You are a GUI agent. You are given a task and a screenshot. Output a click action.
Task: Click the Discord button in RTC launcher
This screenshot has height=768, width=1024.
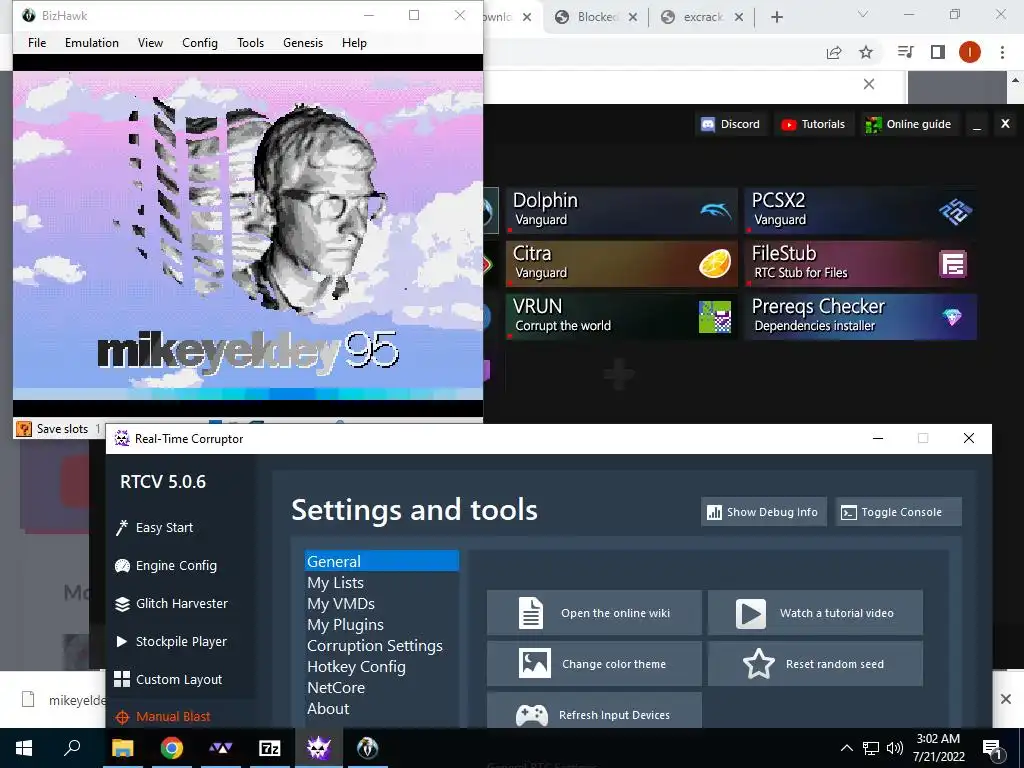(730, 124)
